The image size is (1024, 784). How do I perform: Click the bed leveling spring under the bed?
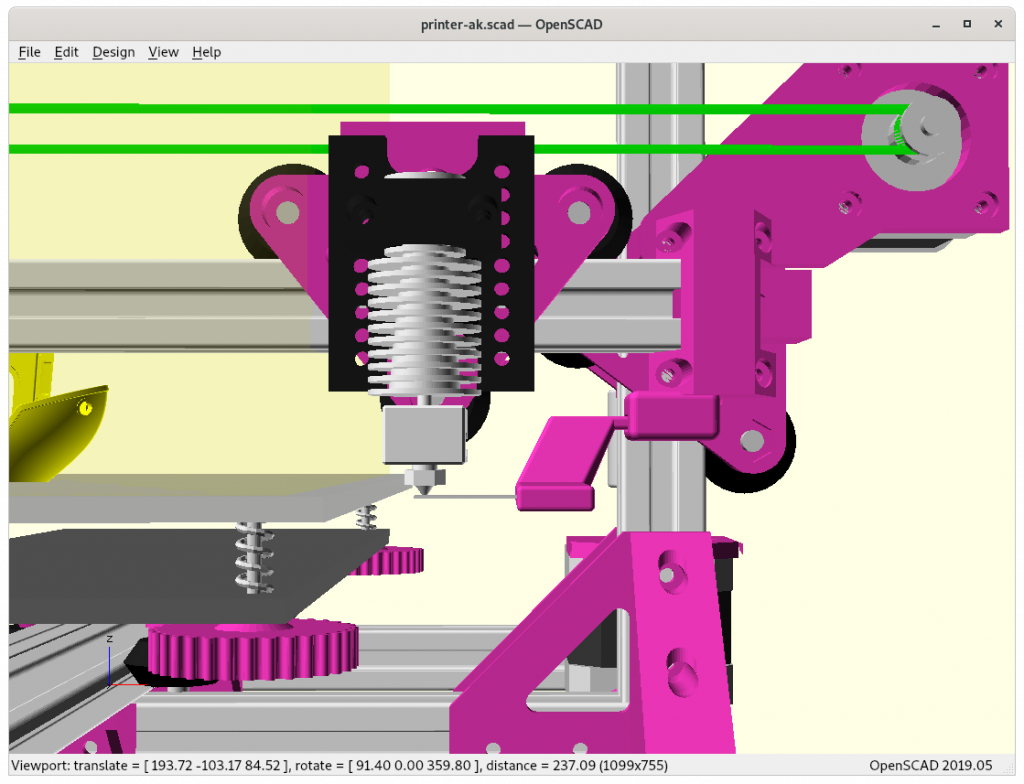click(x=254, y=557)
